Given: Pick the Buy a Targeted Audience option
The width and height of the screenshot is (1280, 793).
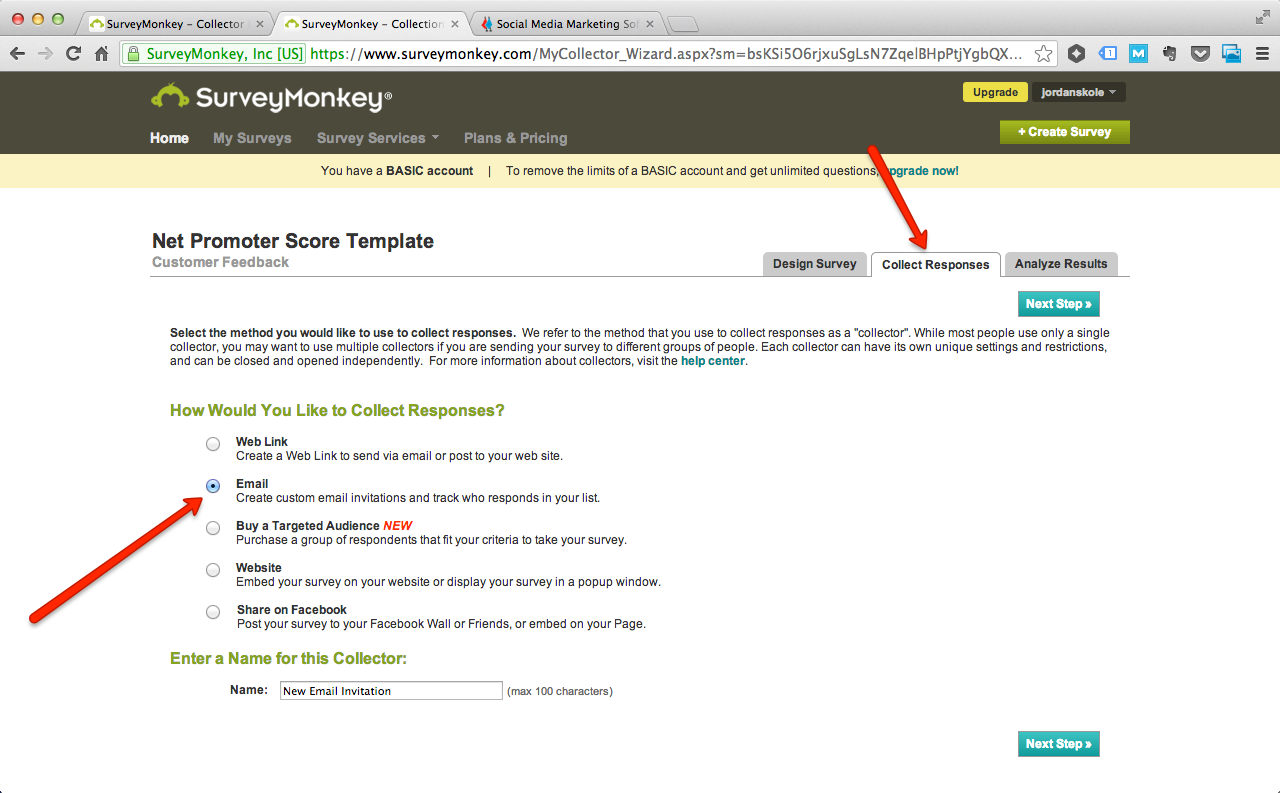Looking at the screenshot, I should pyautogui.click(x=213, y=528).
